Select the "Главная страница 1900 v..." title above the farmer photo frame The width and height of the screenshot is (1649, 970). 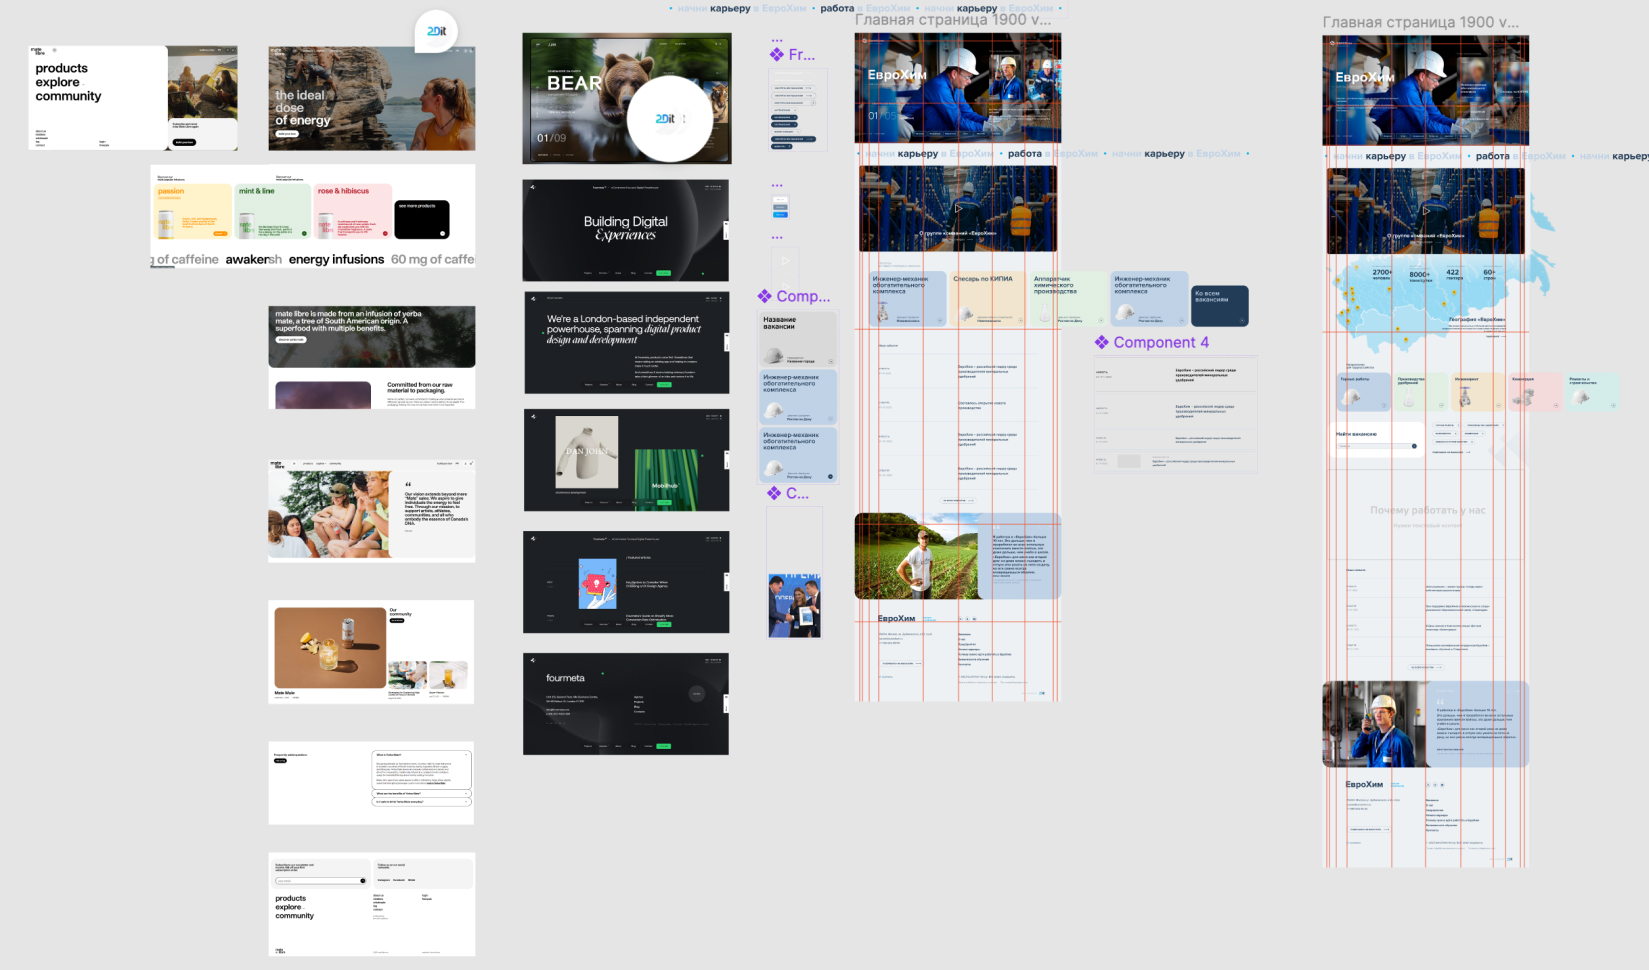click(953, 19)
